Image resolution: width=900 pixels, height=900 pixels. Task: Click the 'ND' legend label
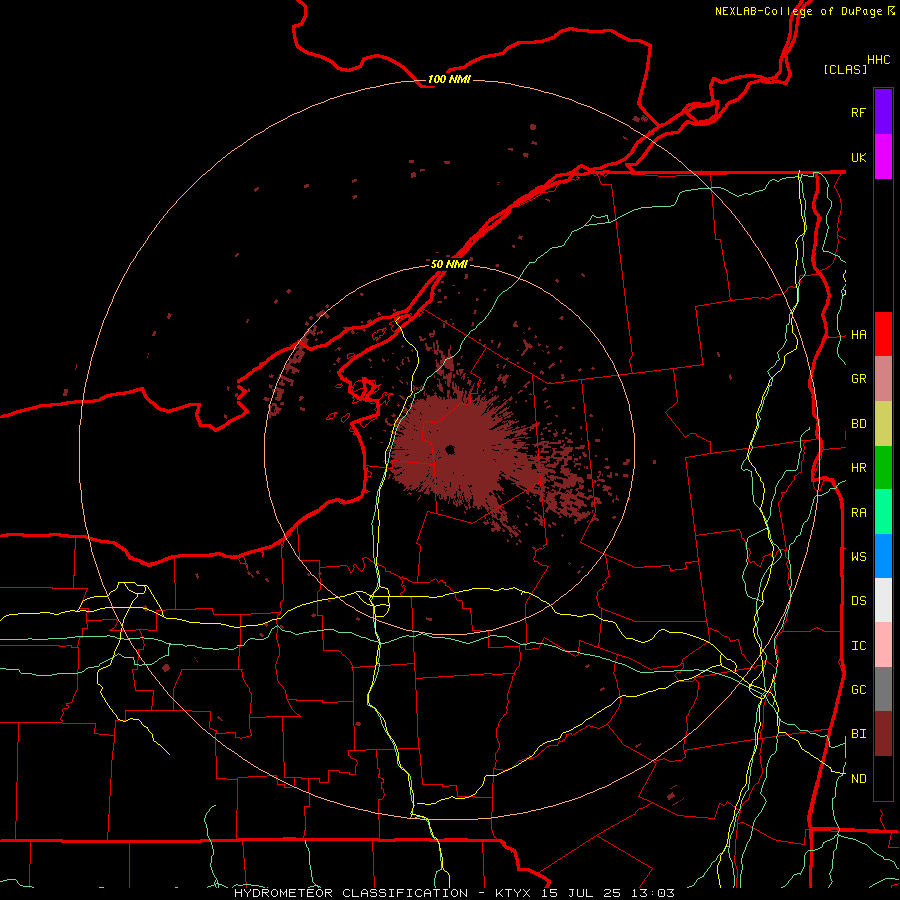point(859,779)
